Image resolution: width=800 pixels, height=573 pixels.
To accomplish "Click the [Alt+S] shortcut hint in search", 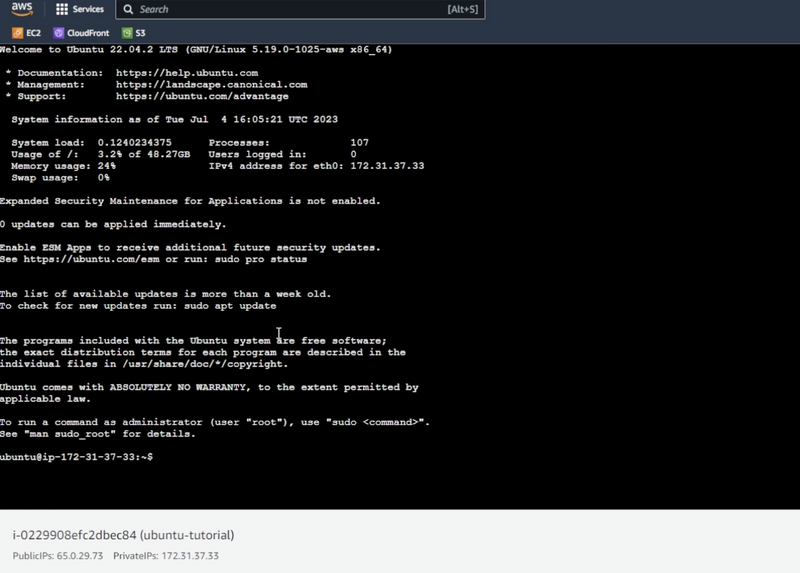I will [463, 9].
